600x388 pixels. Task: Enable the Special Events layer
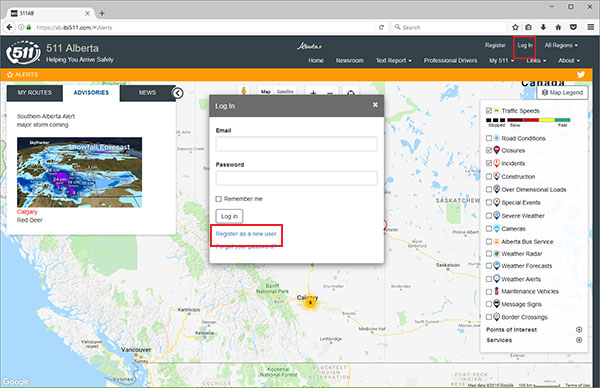(489, 202)
